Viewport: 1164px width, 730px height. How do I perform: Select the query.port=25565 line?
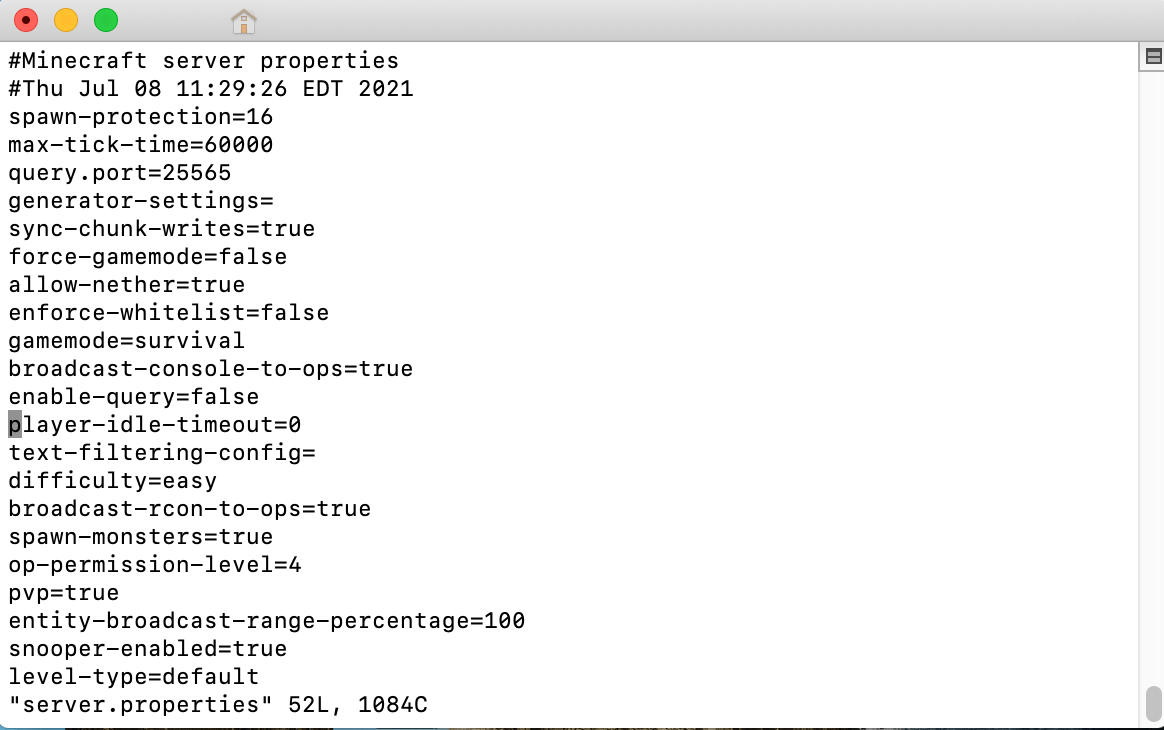click(119, 173)
